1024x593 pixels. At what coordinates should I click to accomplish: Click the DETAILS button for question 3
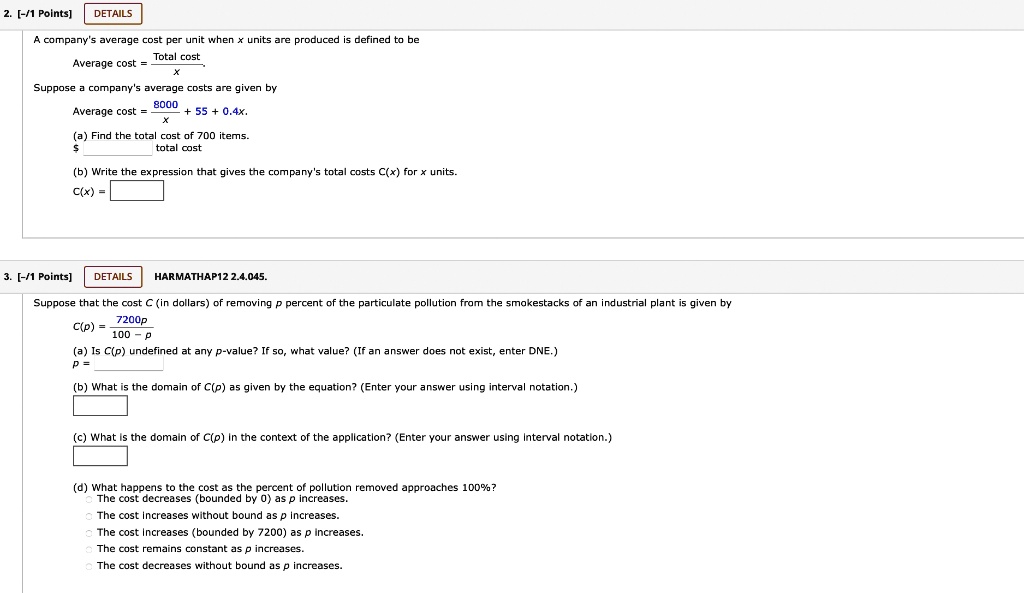(112, 276)
